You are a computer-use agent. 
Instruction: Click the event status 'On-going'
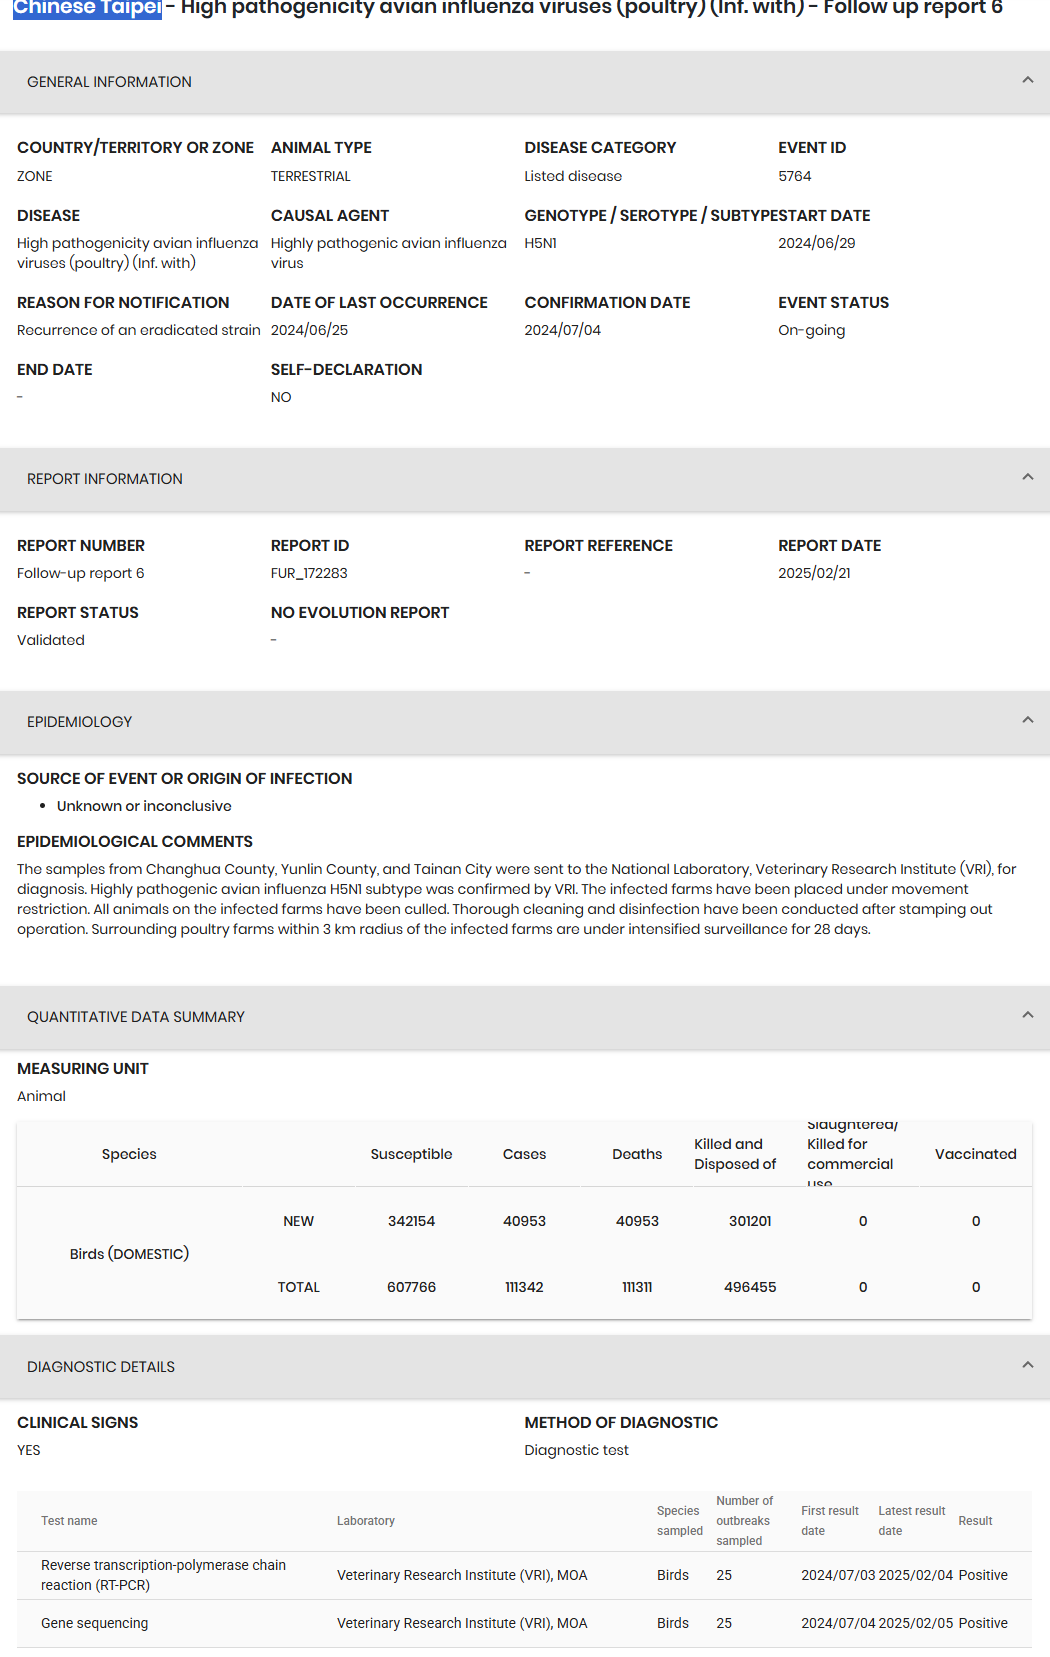pyautogui.click(x=812, y=330)
